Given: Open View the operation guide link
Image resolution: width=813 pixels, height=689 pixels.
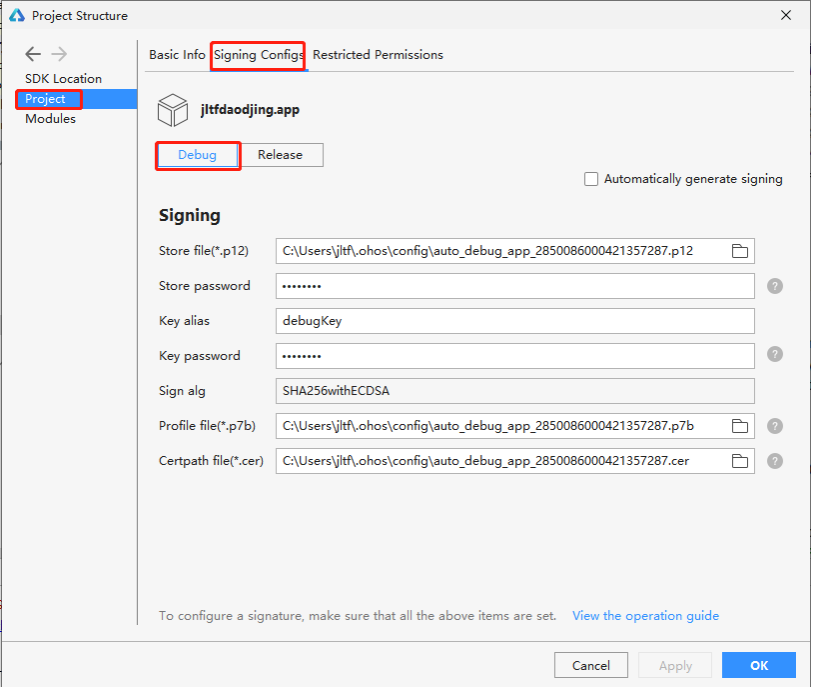Looking at the screenshot, I should (646, 616).
